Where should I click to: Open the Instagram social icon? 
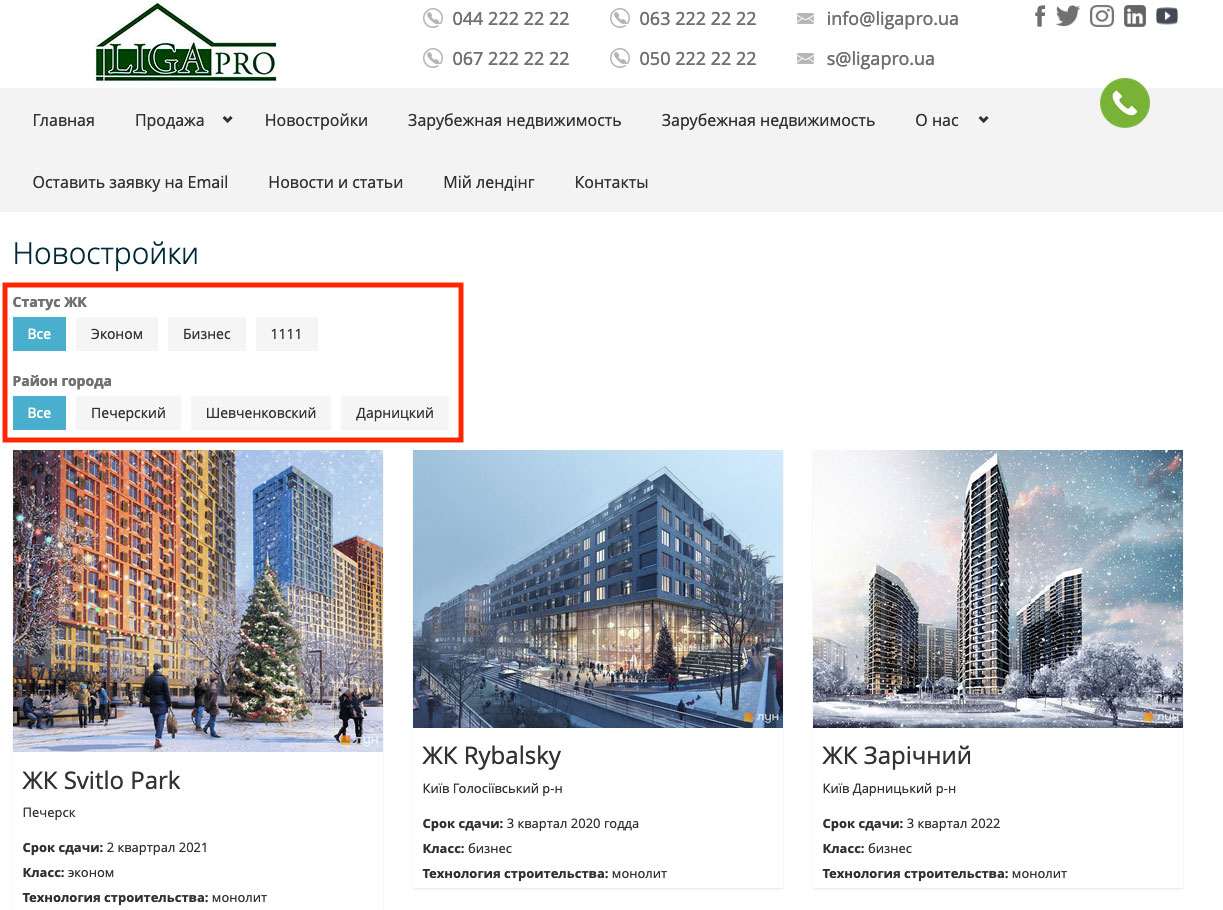(1102, 16)
